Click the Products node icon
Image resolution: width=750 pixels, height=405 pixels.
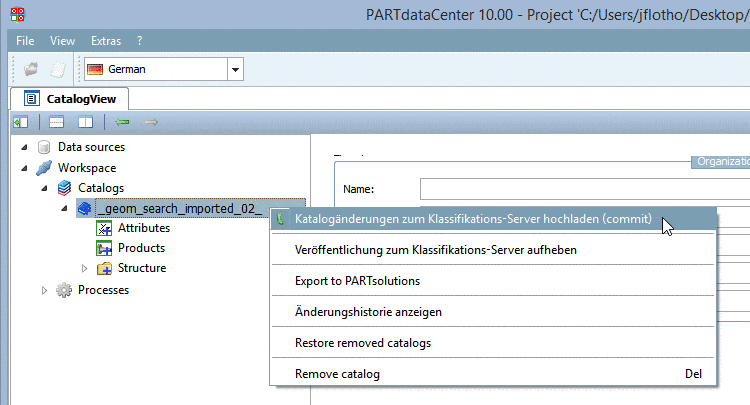pos(104,248)
